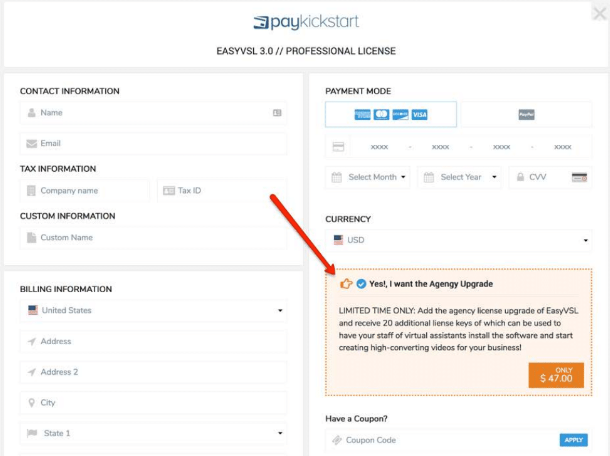
Task: Click the tag icon beside Coupon Code
Action: 337,440
